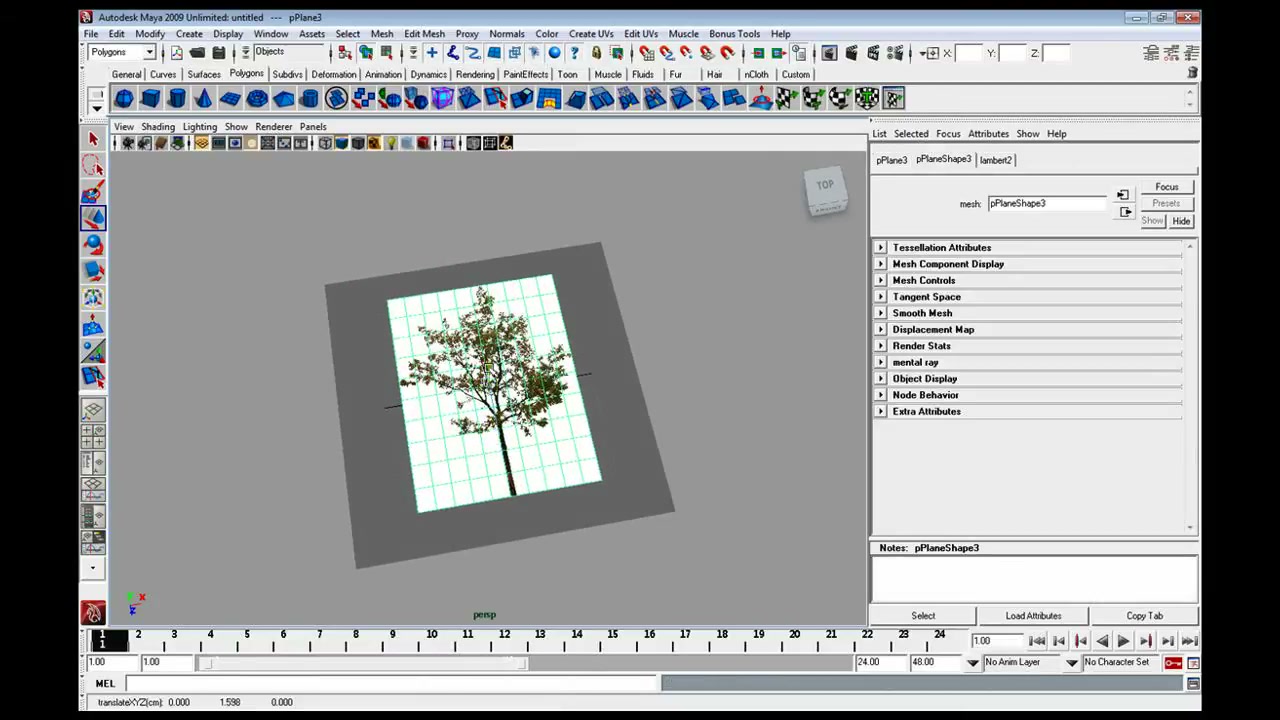Create a polygon sphere from the shelf
Viewport: 1280px width, 720px height.
point(123,98)
